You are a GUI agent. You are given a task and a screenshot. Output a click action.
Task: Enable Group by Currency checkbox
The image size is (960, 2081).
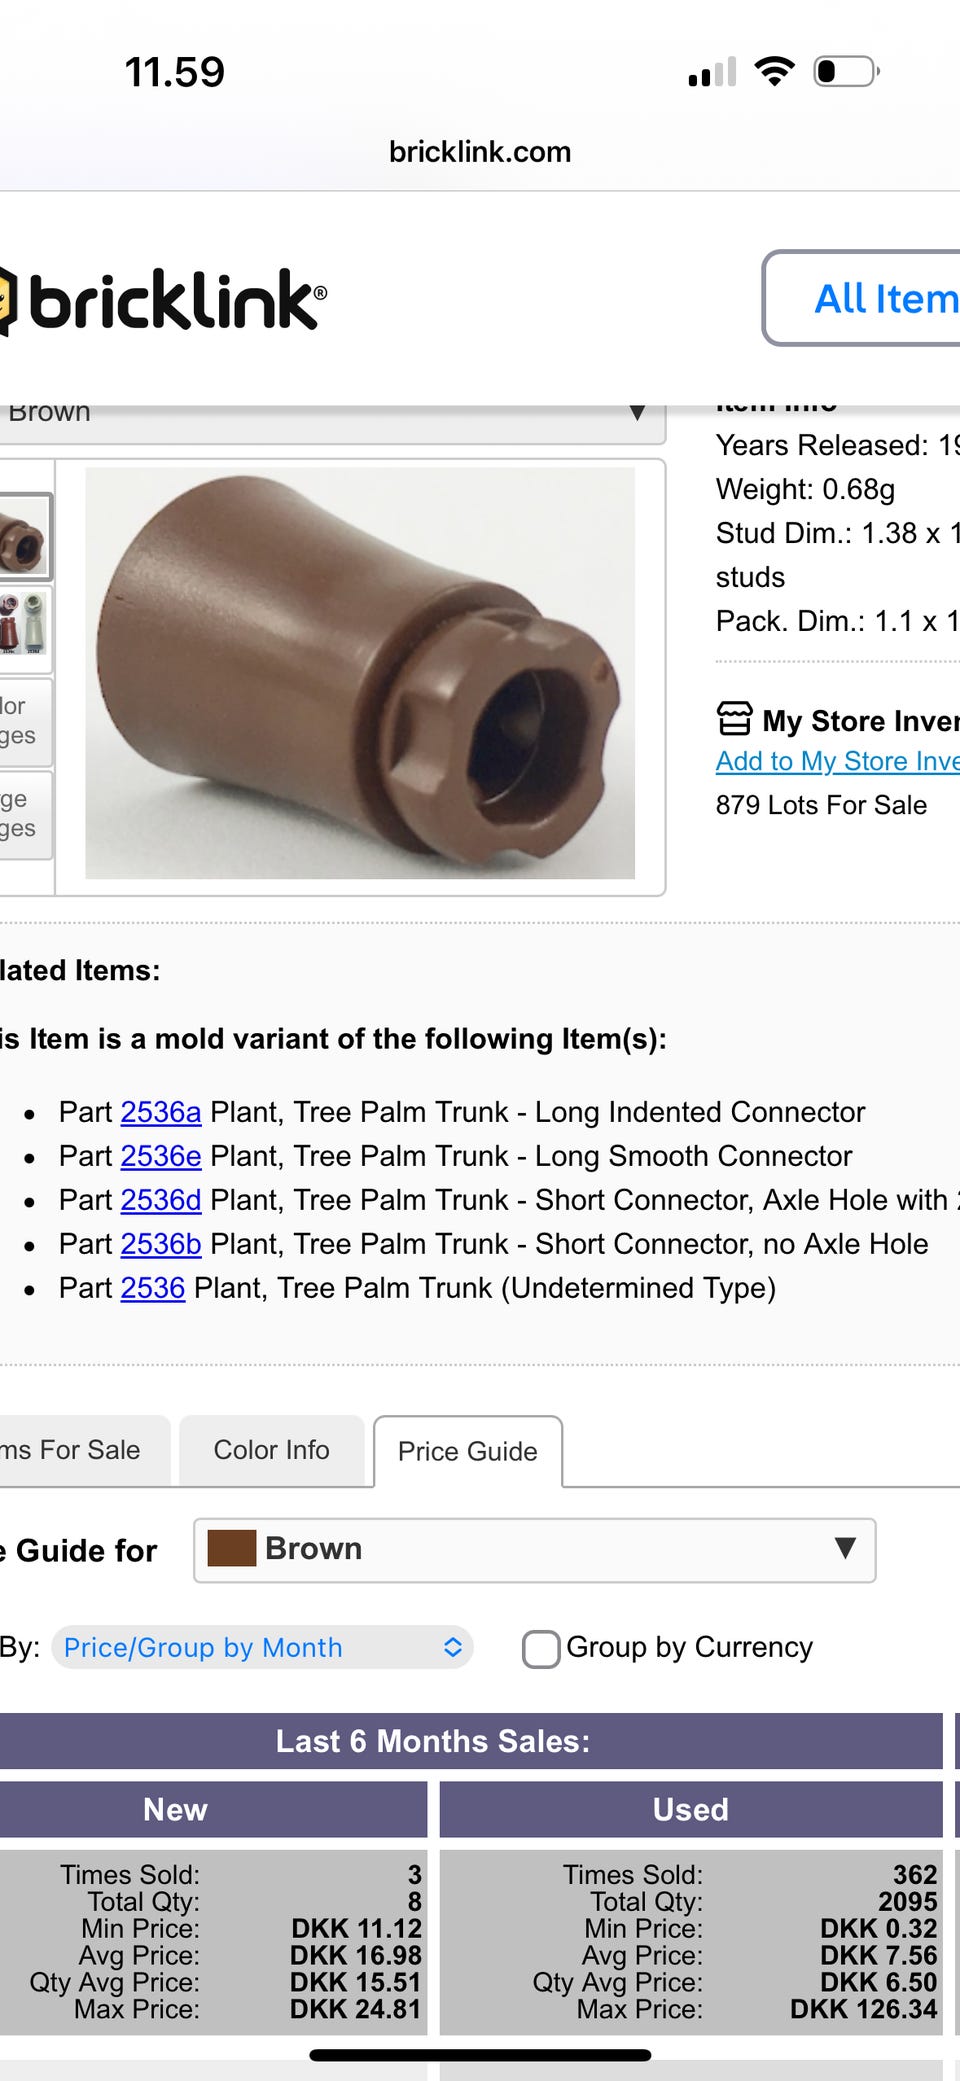541,1648
